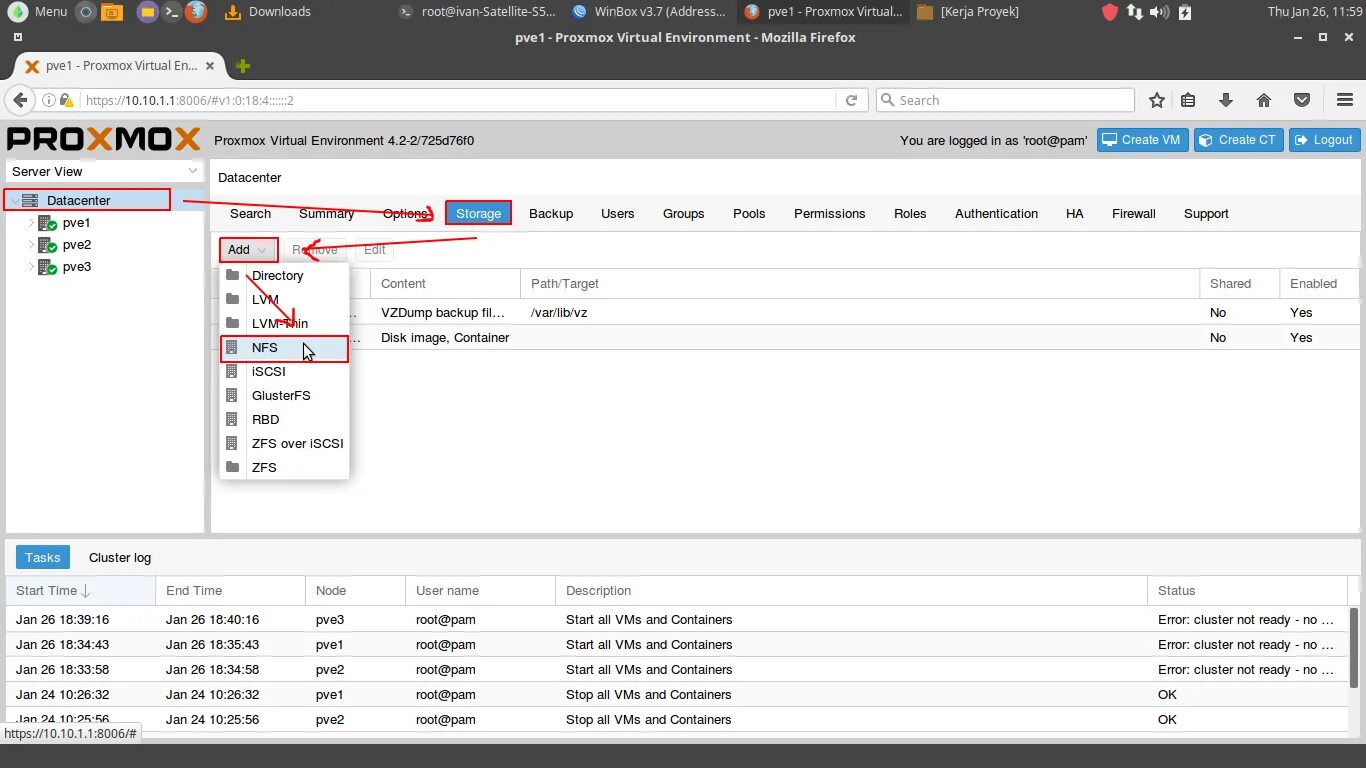Launch Firefox from the panel launcher
The image size is (1366, 768).
point(196,12)
